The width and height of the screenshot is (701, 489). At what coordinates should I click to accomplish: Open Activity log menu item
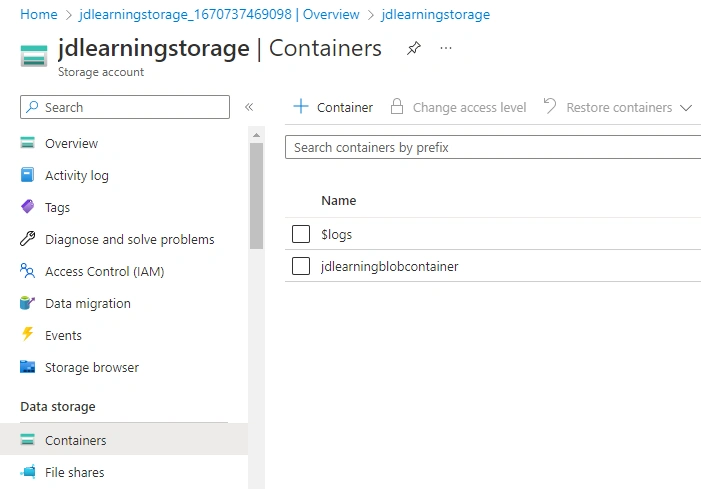(x=77, y=176)
